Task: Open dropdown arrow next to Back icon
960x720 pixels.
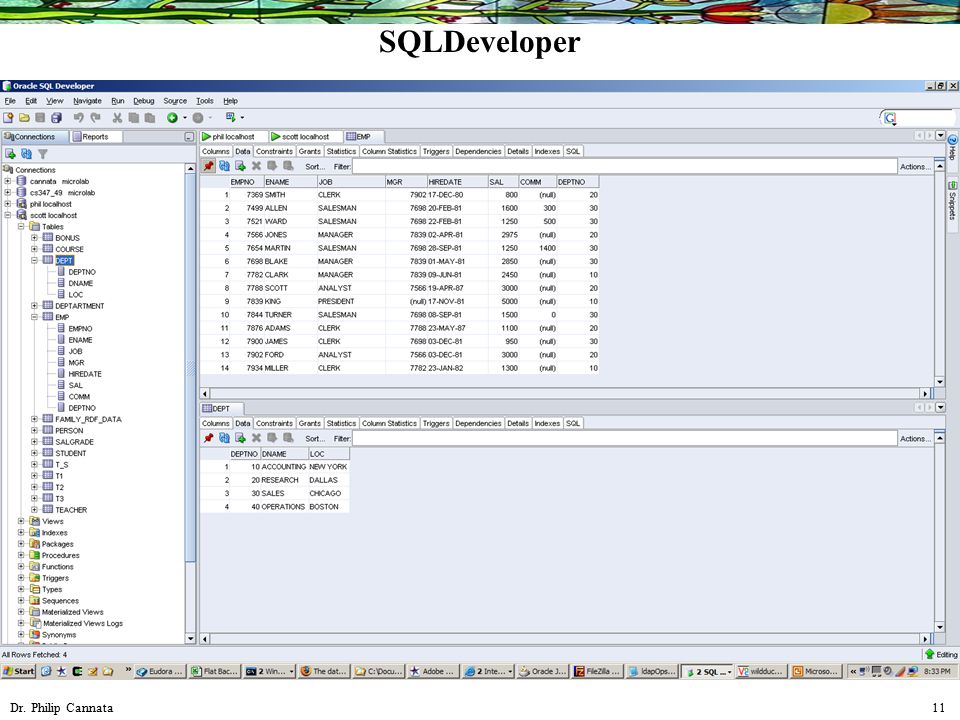Action: click(184, 118)
